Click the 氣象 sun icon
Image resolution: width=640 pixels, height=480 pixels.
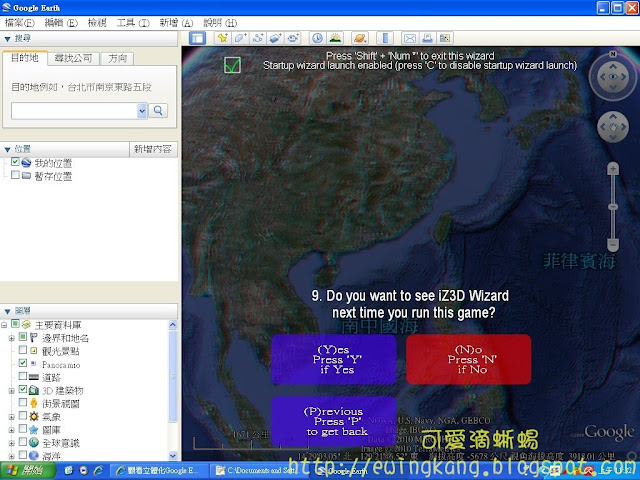(33, 416)
